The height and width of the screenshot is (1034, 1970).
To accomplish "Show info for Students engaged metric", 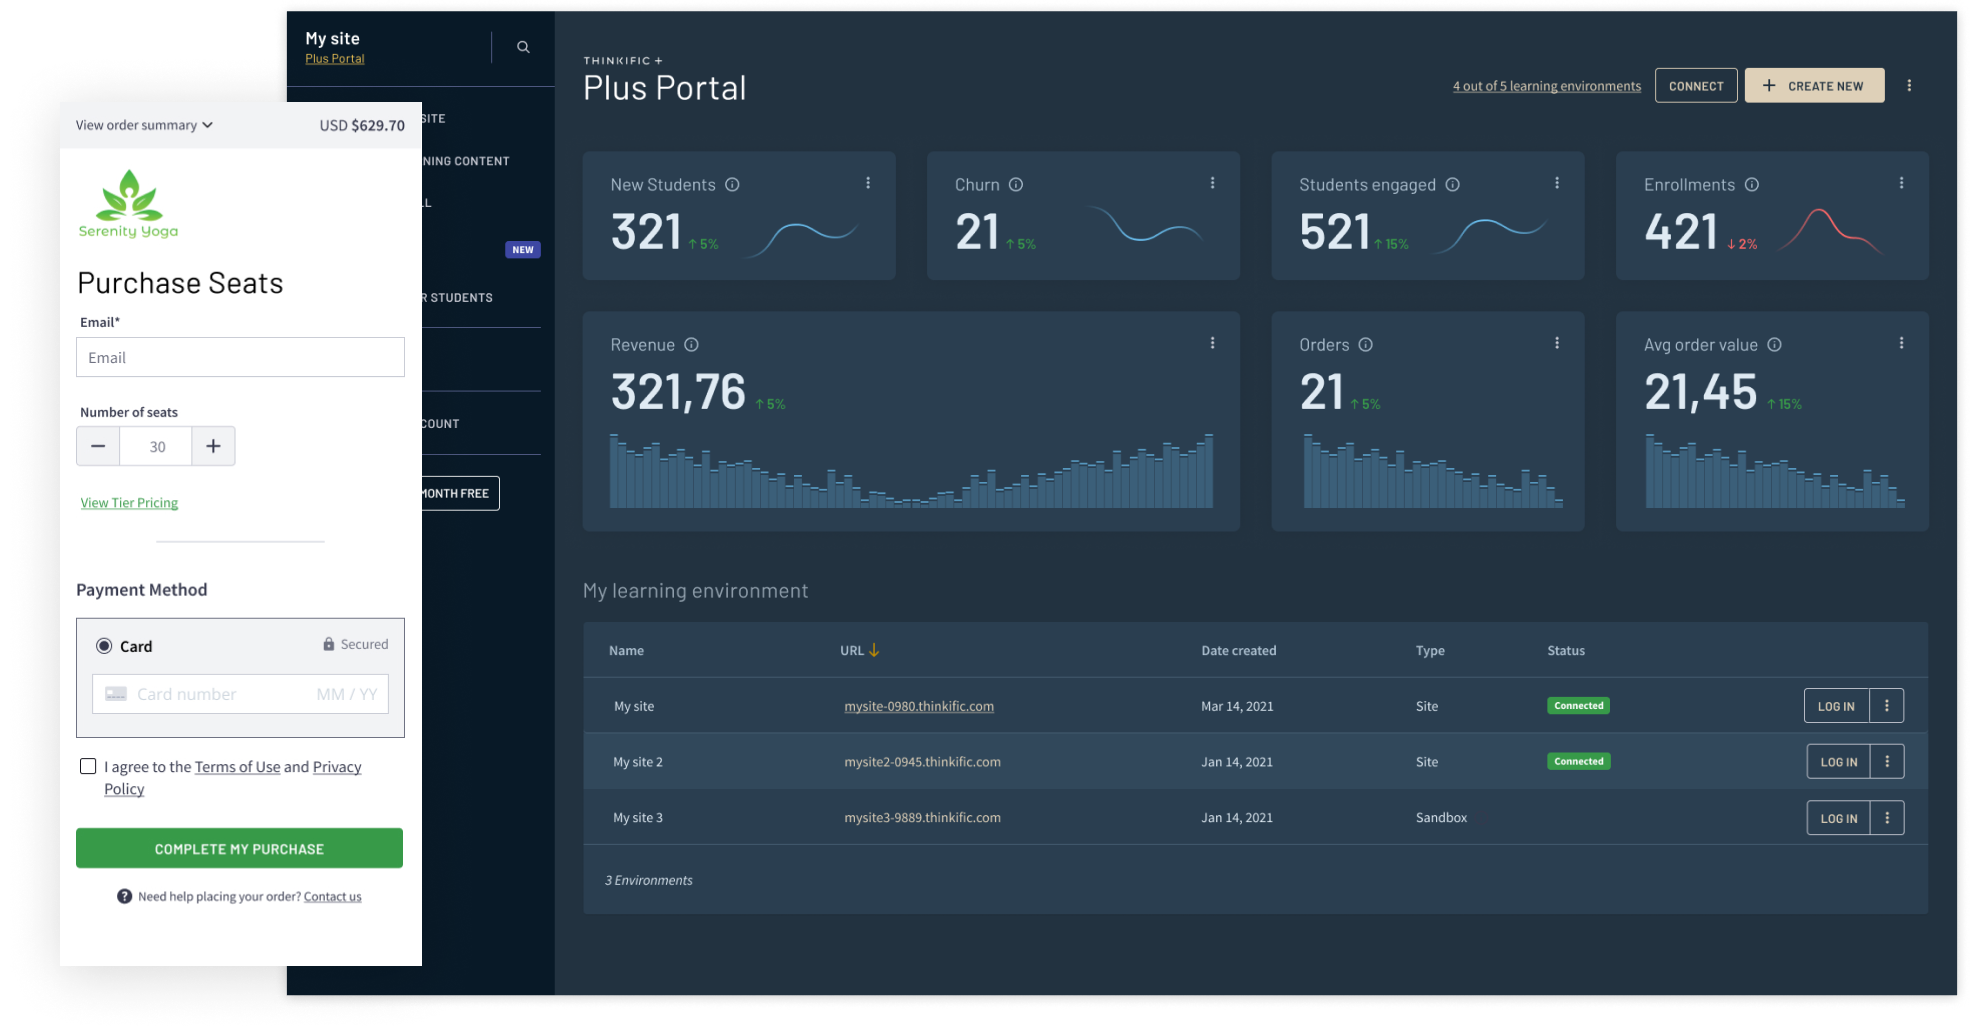I will [1453, 185].
